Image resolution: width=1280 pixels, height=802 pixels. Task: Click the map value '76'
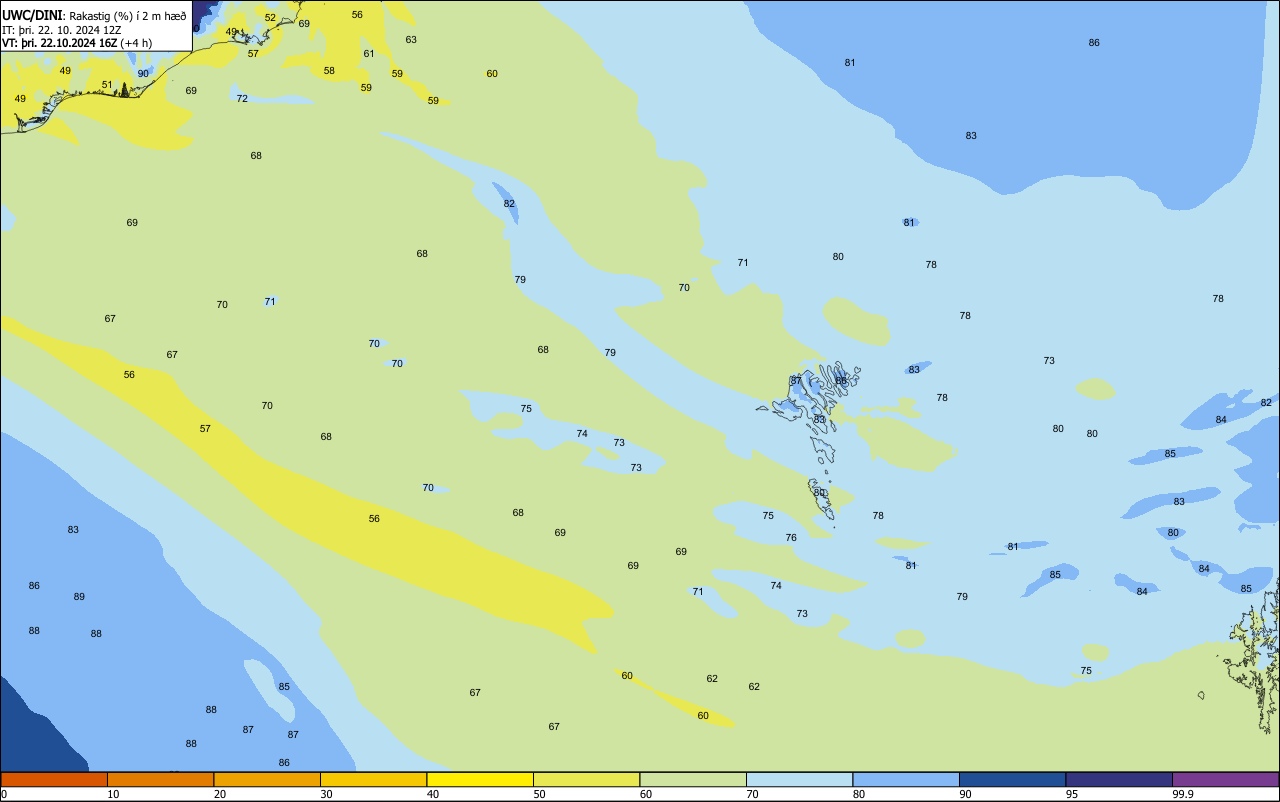click(x=791, y=538)
